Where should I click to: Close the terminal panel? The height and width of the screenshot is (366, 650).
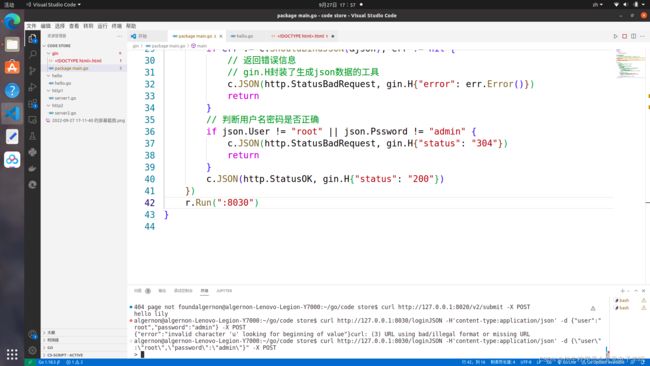[643, 291]
